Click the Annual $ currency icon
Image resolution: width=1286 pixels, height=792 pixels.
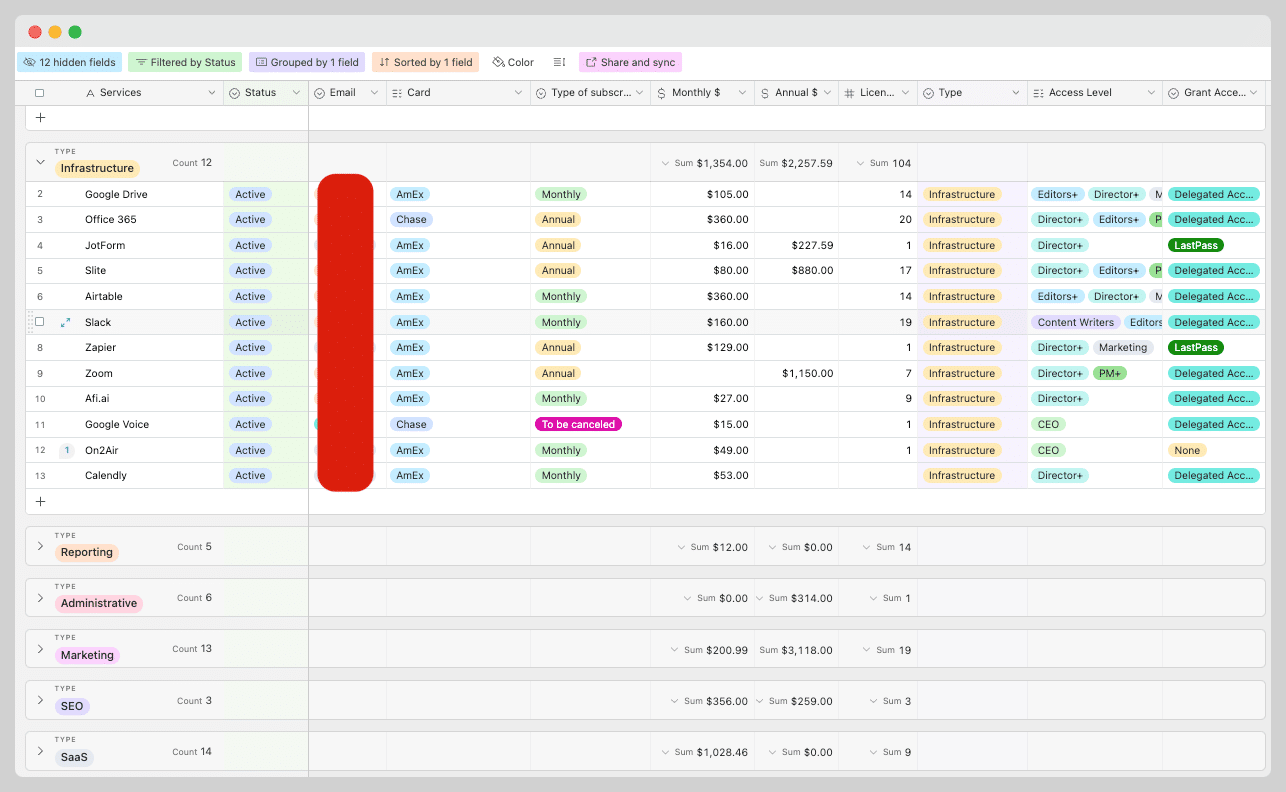[x=765, y=93]
